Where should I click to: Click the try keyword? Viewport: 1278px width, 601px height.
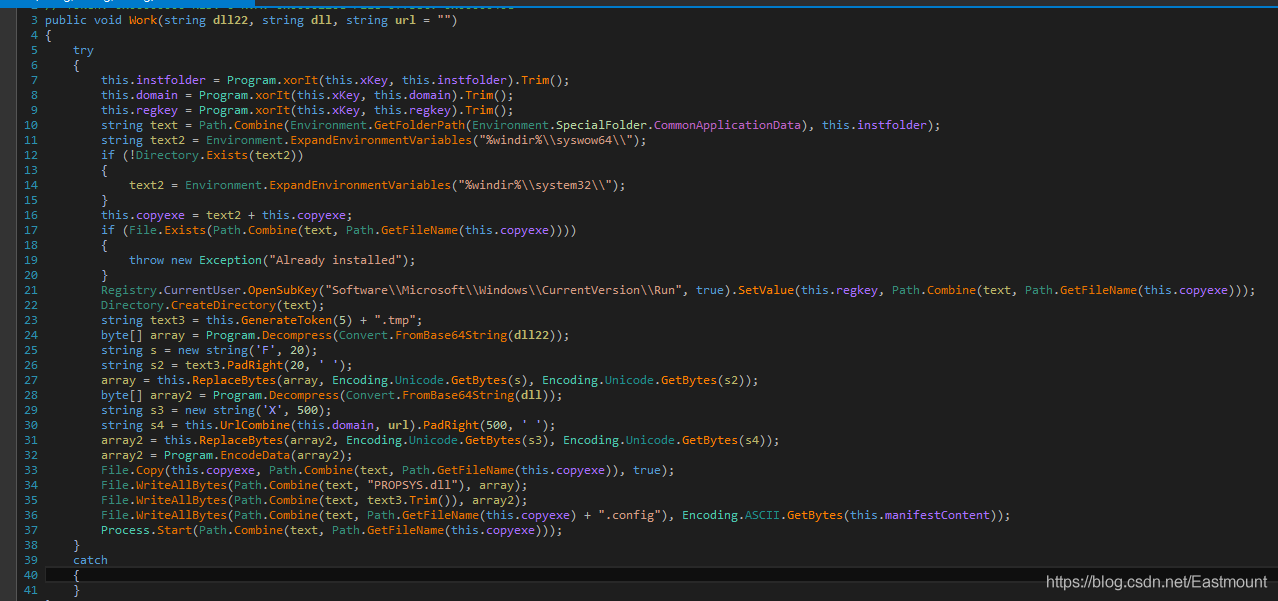pos(83,50)
